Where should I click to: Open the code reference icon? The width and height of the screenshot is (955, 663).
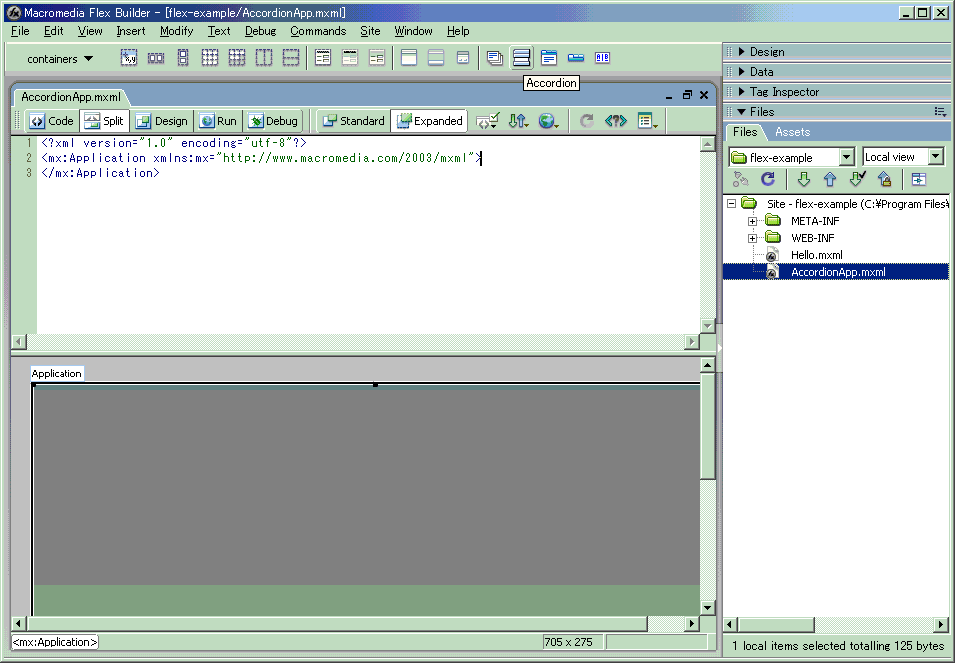[x=616, y=121]
